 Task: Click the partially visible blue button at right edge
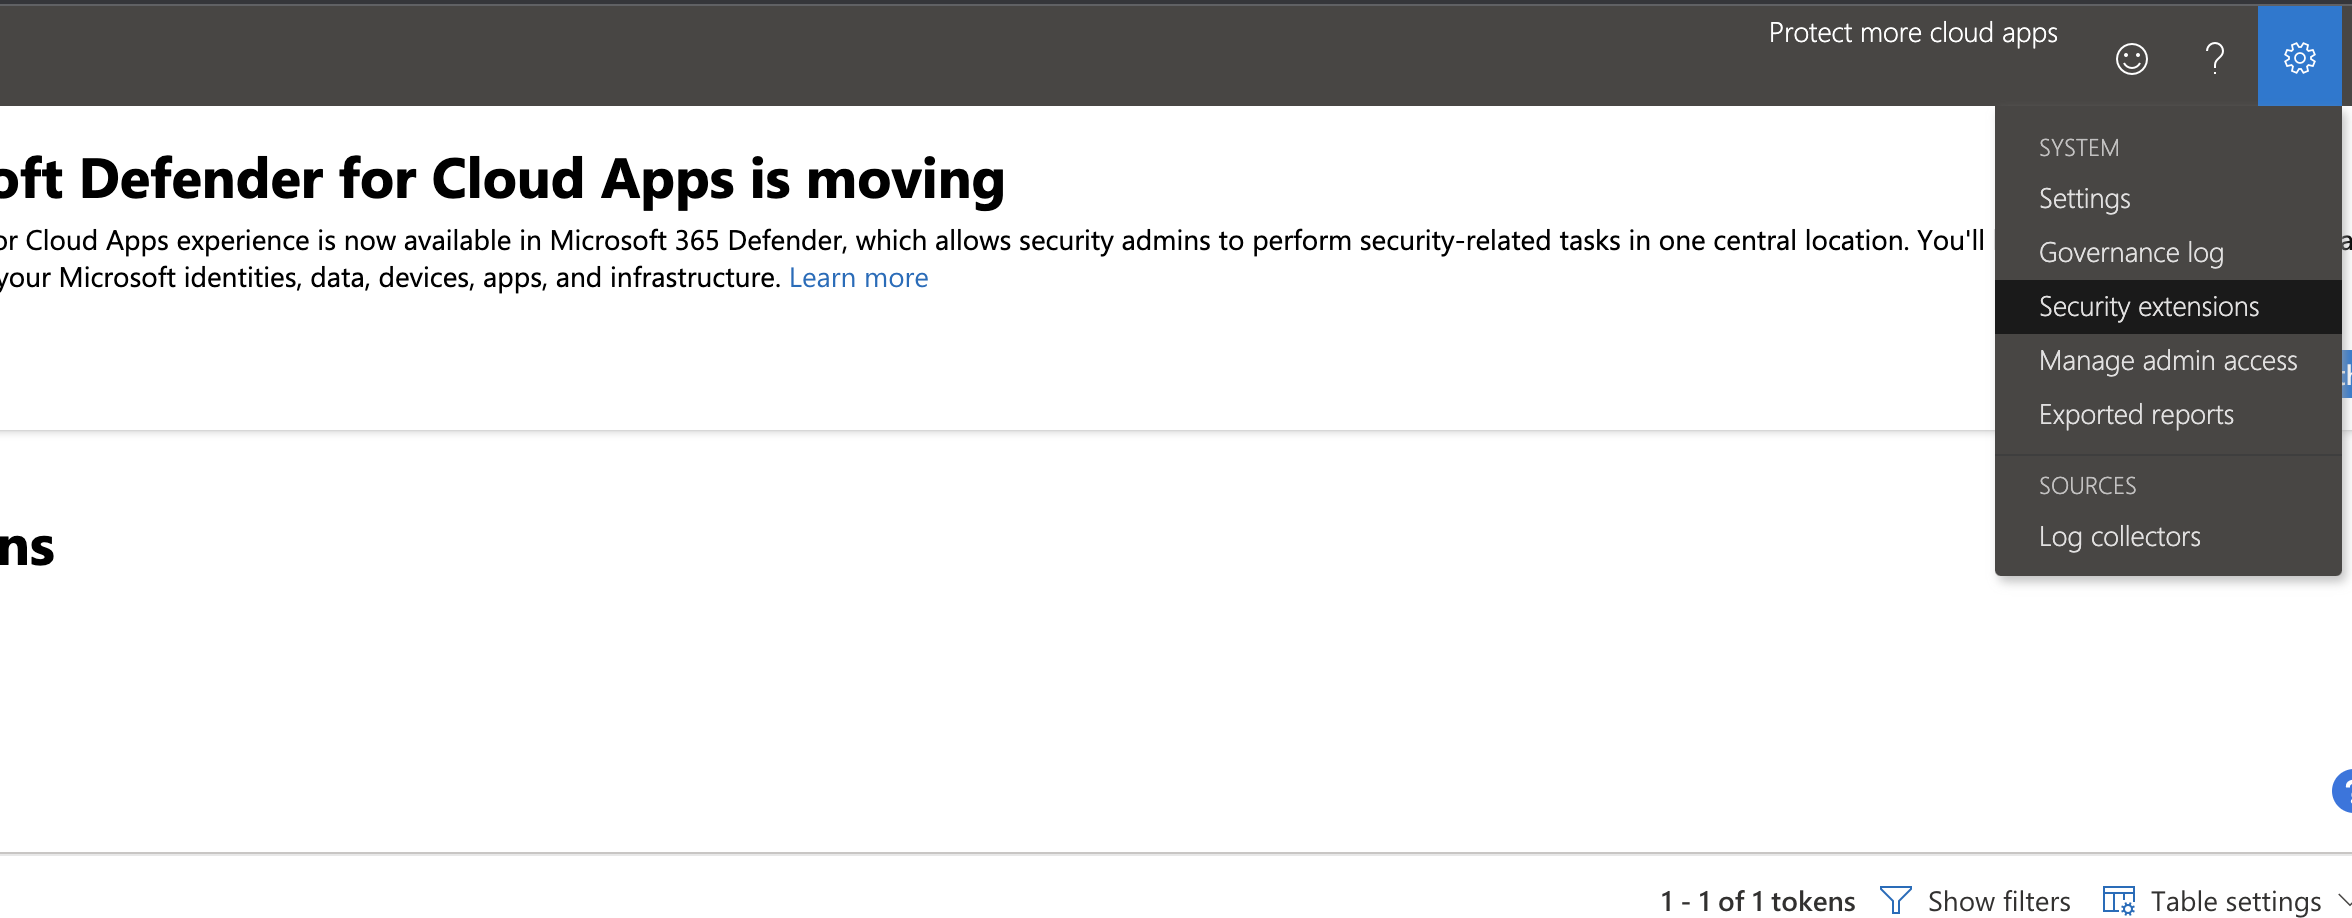(2346, 374)
